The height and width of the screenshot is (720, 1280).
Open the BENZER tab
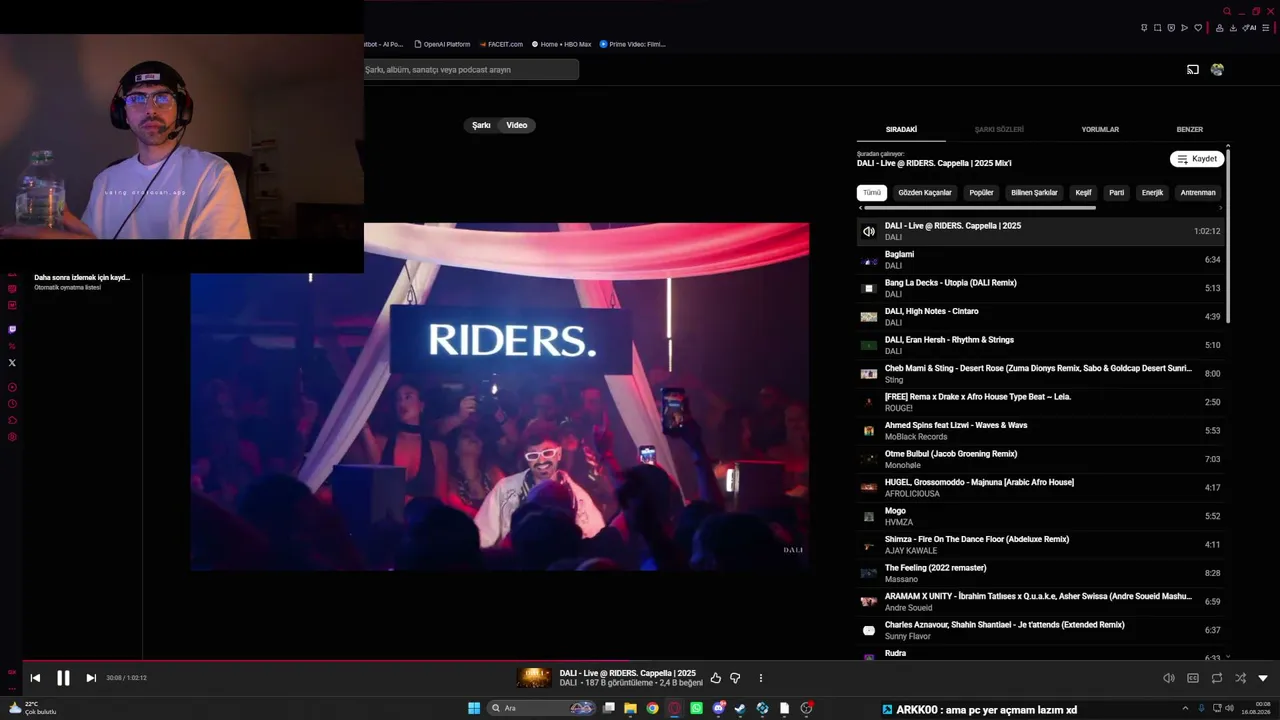coord(1190,130)
